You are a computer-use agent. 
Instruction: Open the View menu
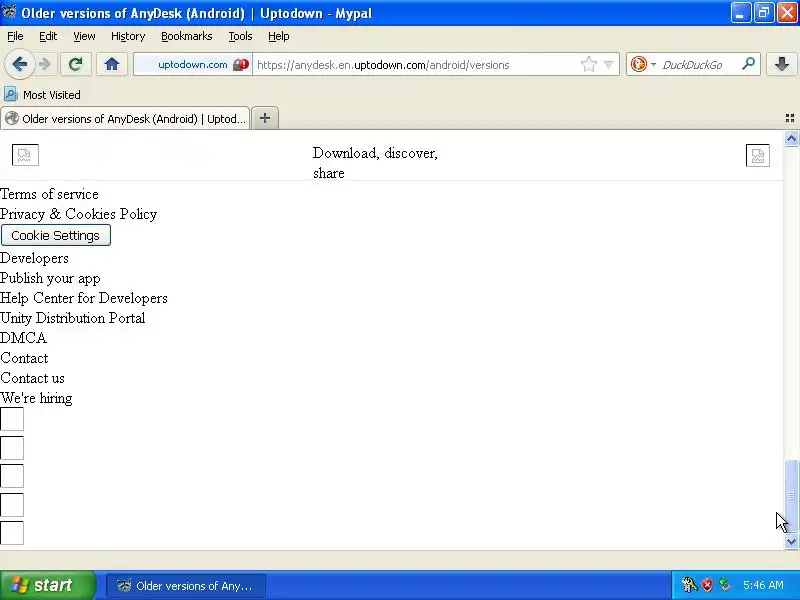point(84,36)
